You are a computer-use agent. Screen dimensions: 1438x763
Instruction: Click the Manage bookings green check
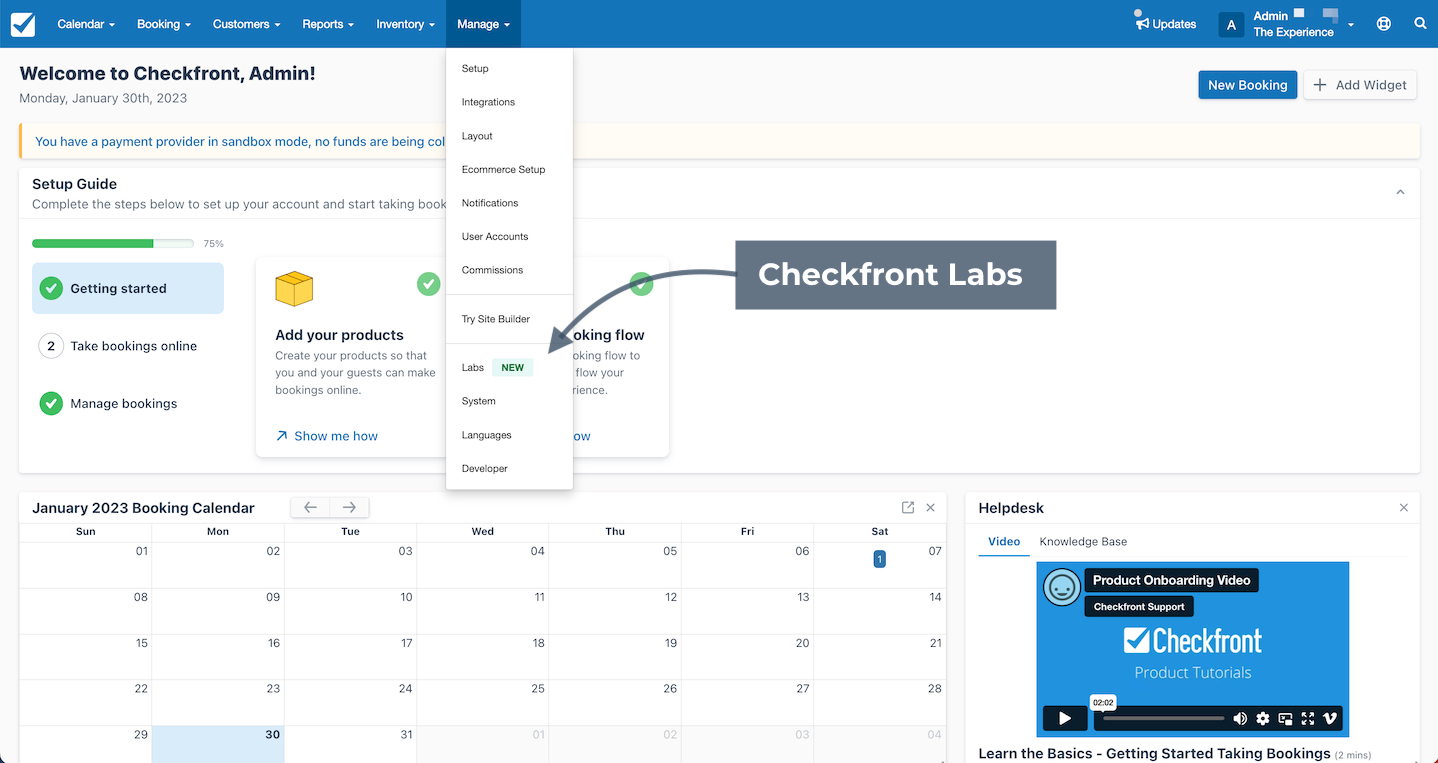tap(51, 403)
